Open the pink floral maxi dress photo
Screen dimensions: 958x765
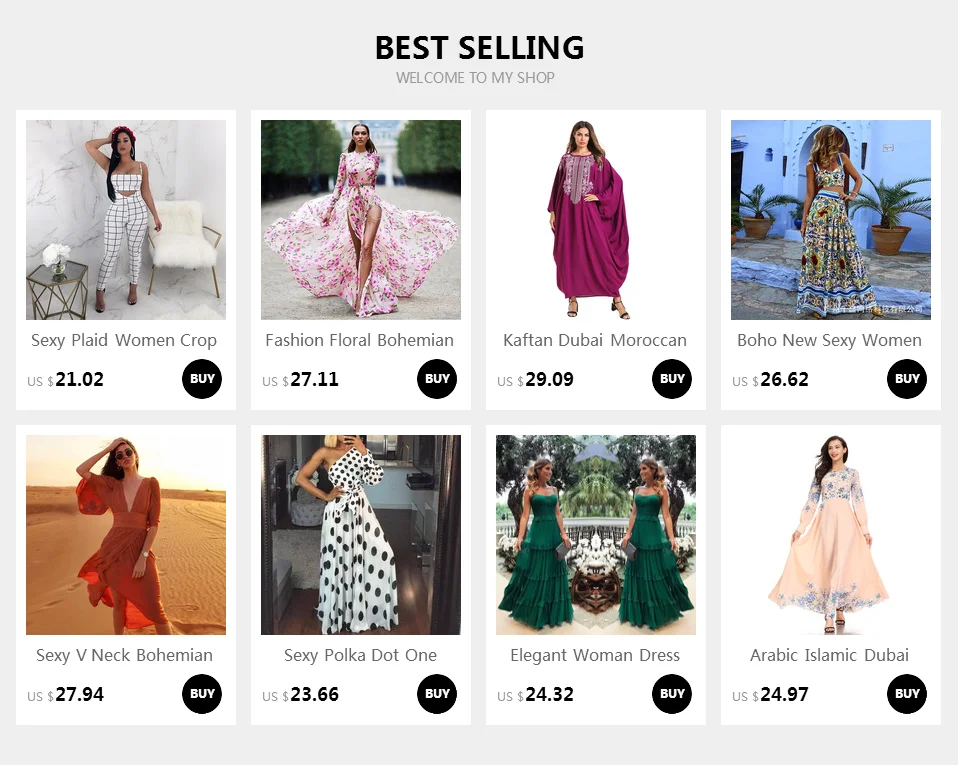[x=361, y=220]
